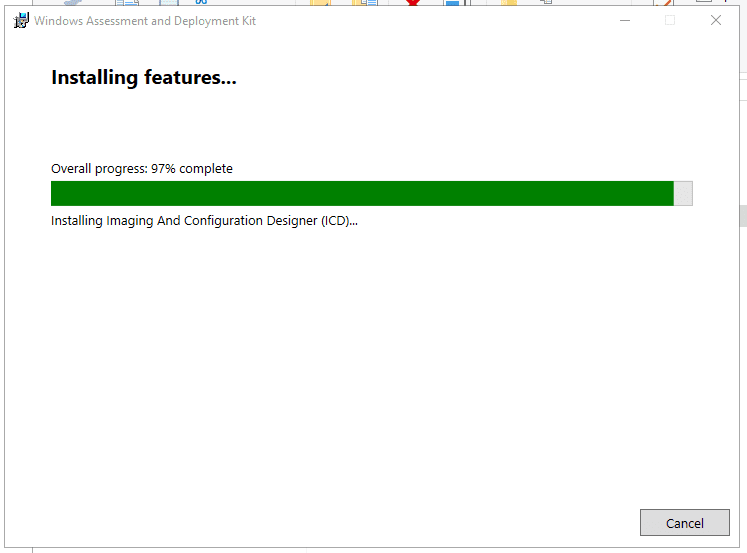Click the installer icon in title bar

click(20, 20)
